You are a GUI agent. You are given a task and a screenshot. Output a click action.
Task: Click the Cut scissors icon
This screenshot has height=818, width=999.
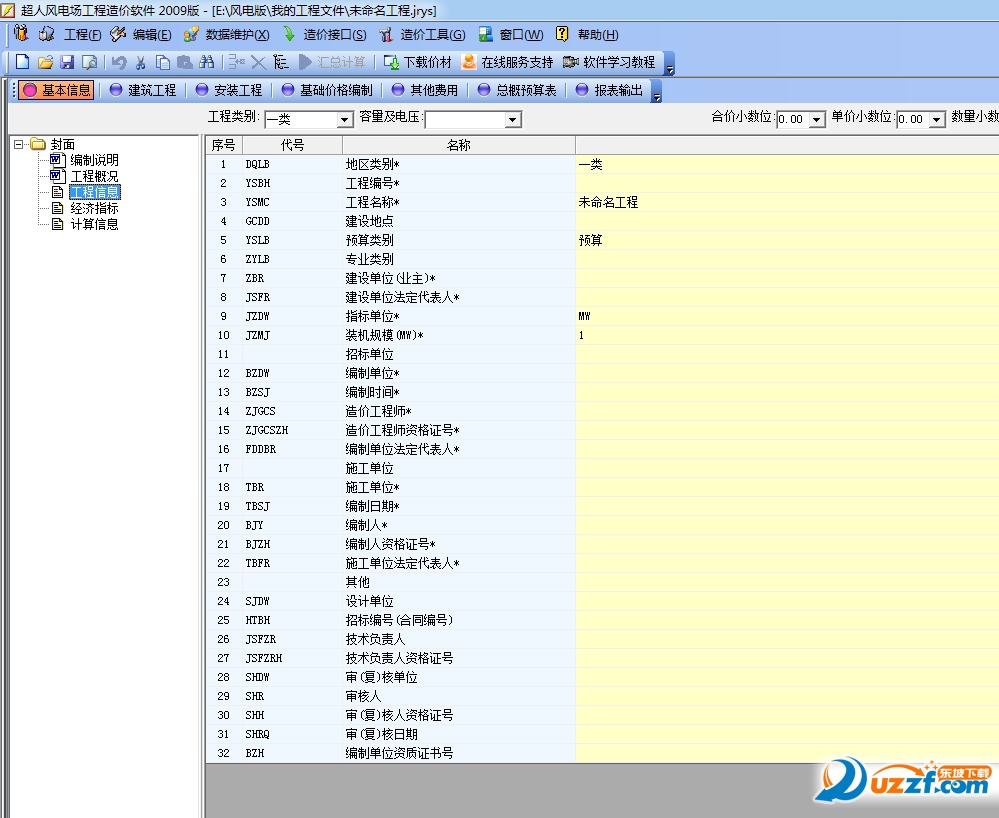click(141, 62)
